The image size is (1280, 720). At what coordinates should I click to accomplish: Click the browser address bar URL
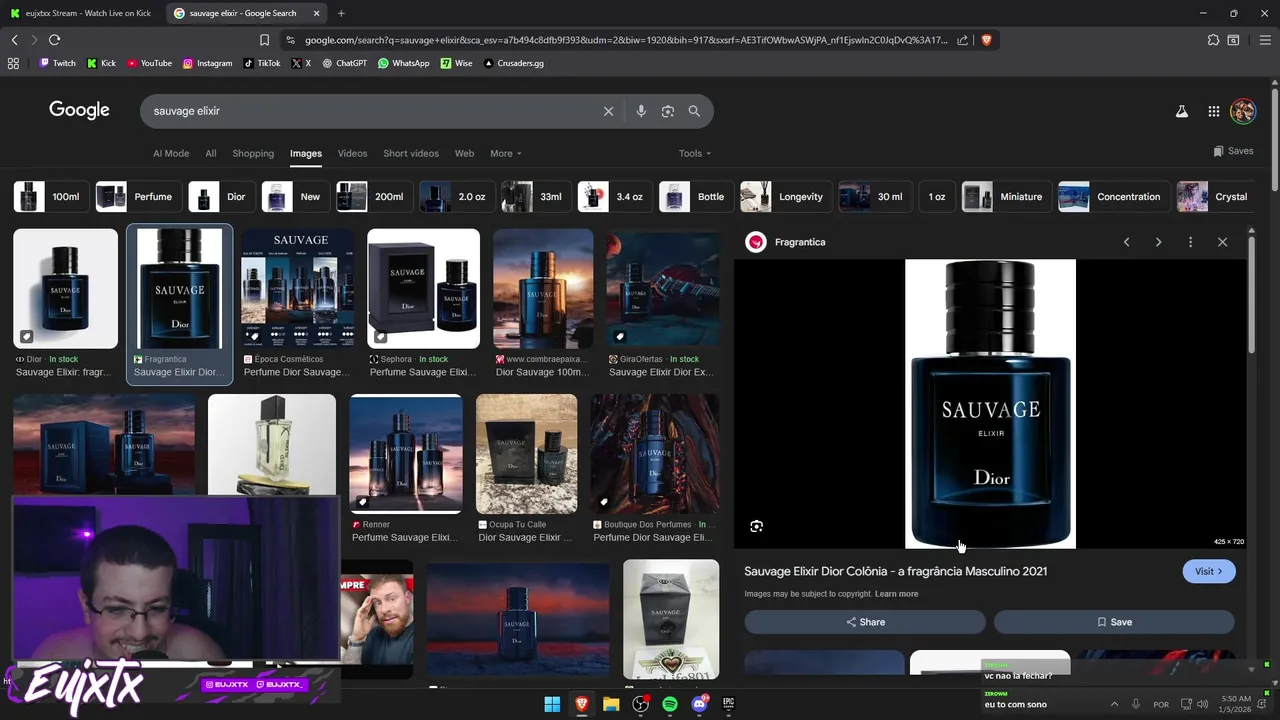pyautogui.click(x=625, y=40)
